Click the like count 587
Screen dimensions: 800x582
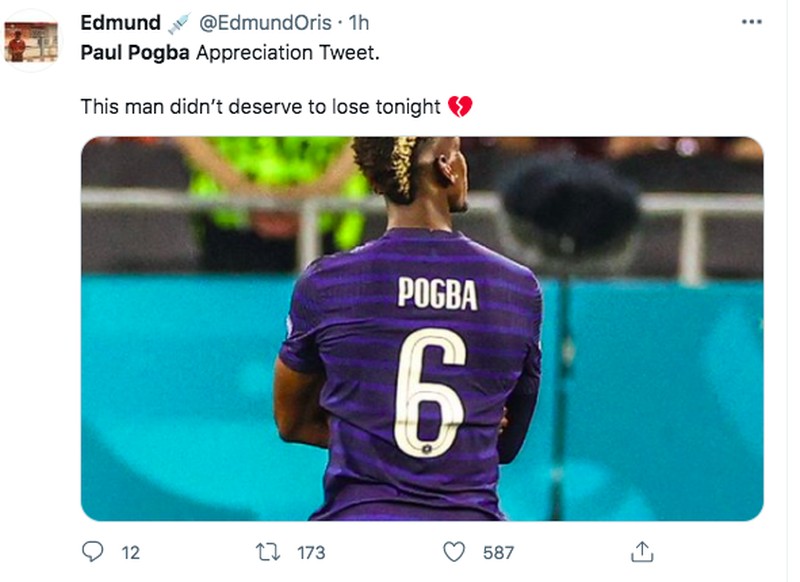point(499,552)
